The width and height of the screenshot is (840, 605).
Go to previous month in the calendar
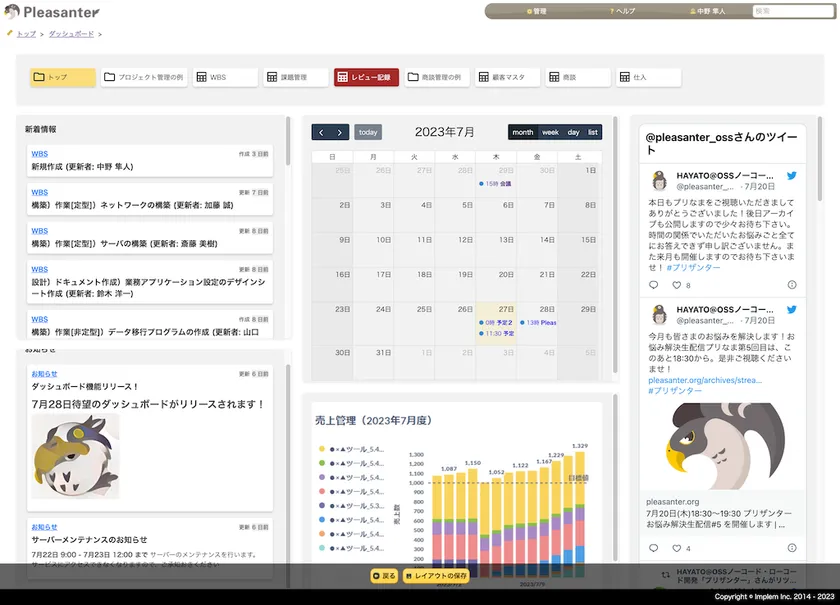[x=321, y=132]
